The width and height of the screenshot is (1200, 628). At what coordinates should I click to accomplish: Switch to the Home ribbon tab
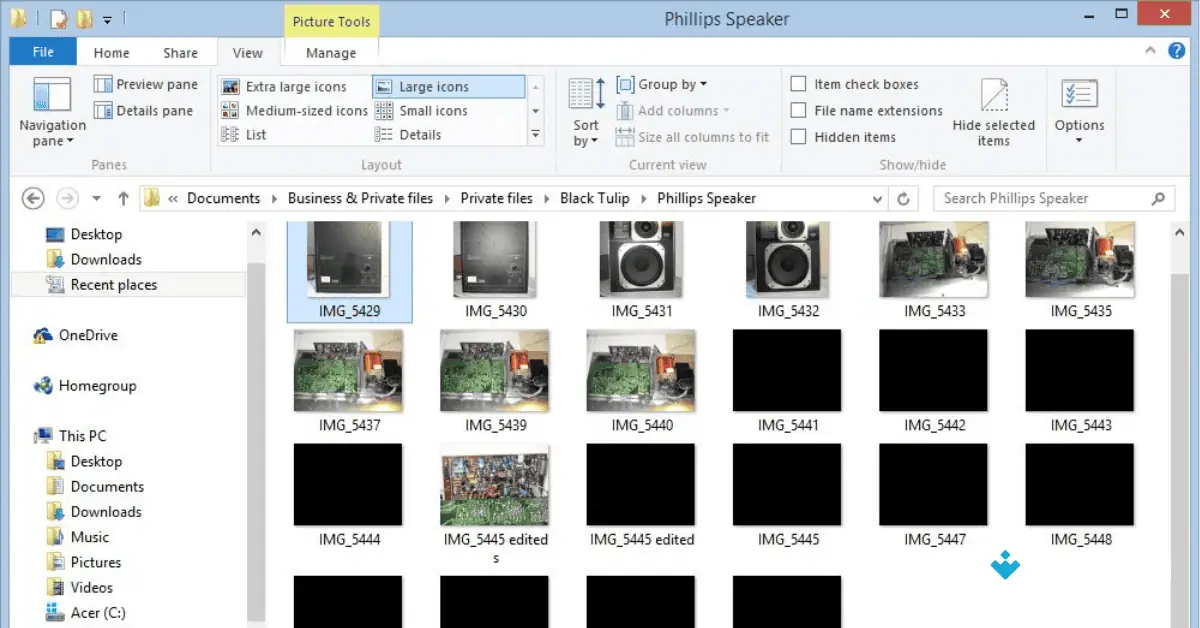tap(111, 52)
